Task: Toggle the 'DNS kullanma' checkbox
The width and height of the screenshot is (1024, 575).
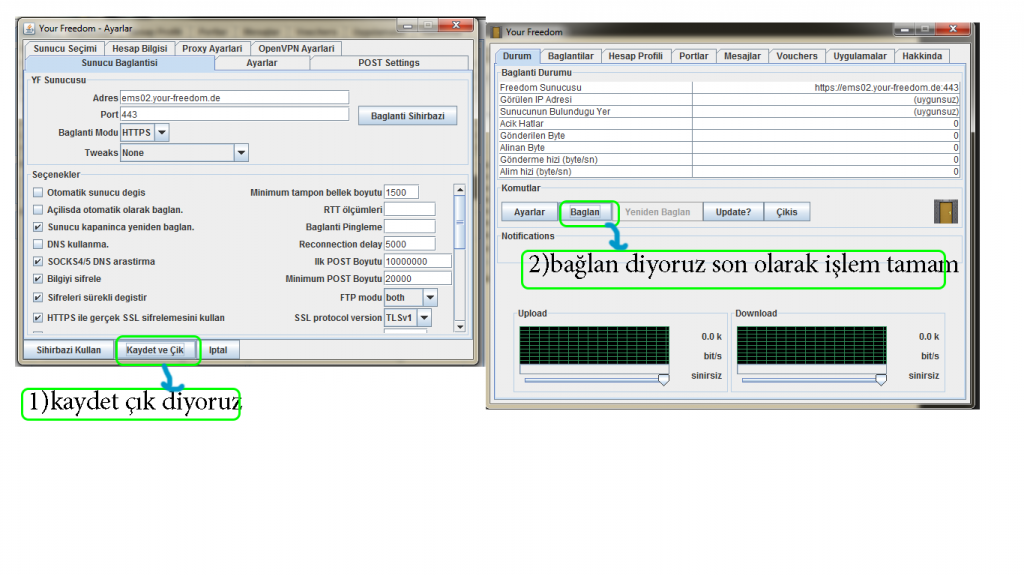Action: coord(38,244)
